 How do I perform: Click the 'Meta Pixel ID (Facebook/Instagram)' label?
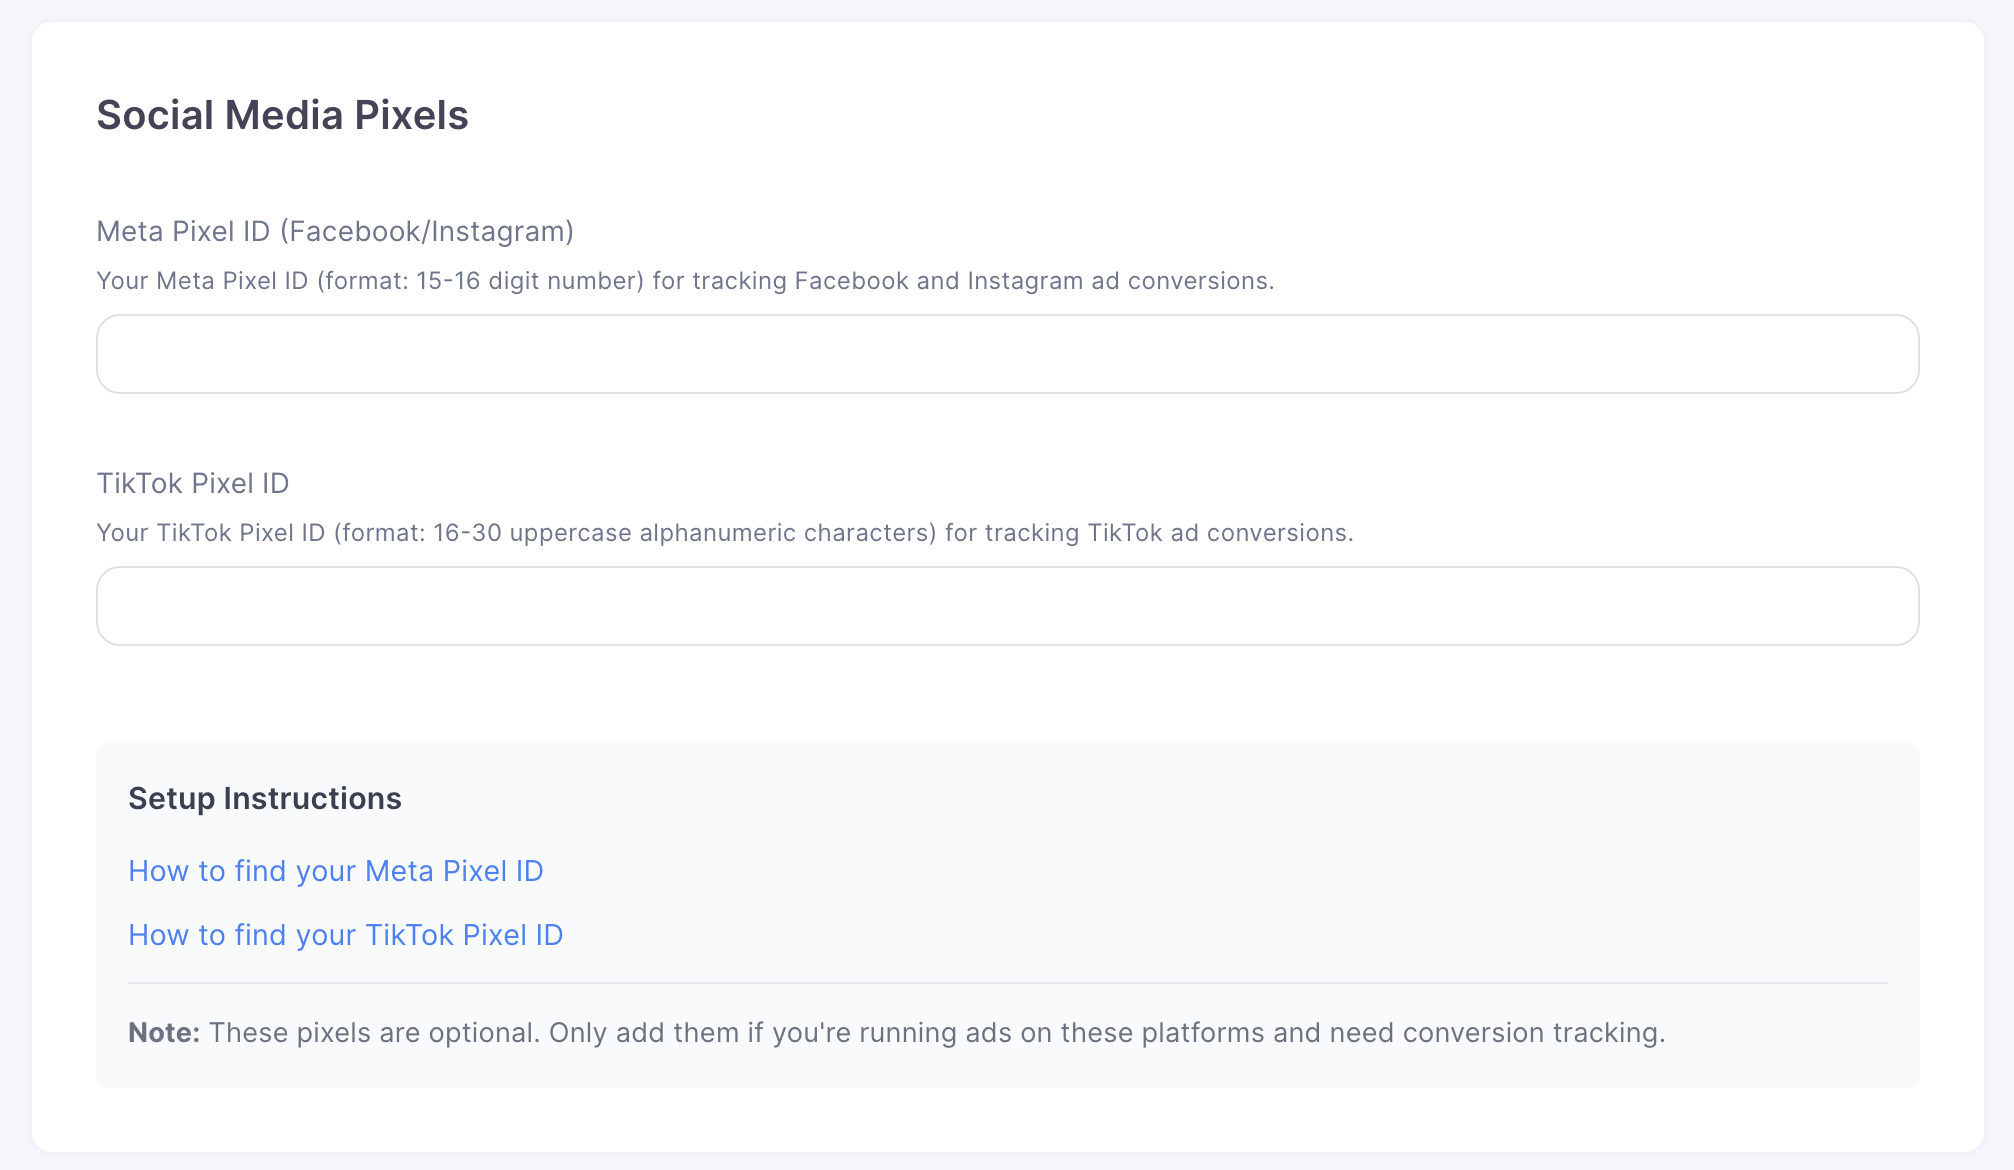point(334,231)
